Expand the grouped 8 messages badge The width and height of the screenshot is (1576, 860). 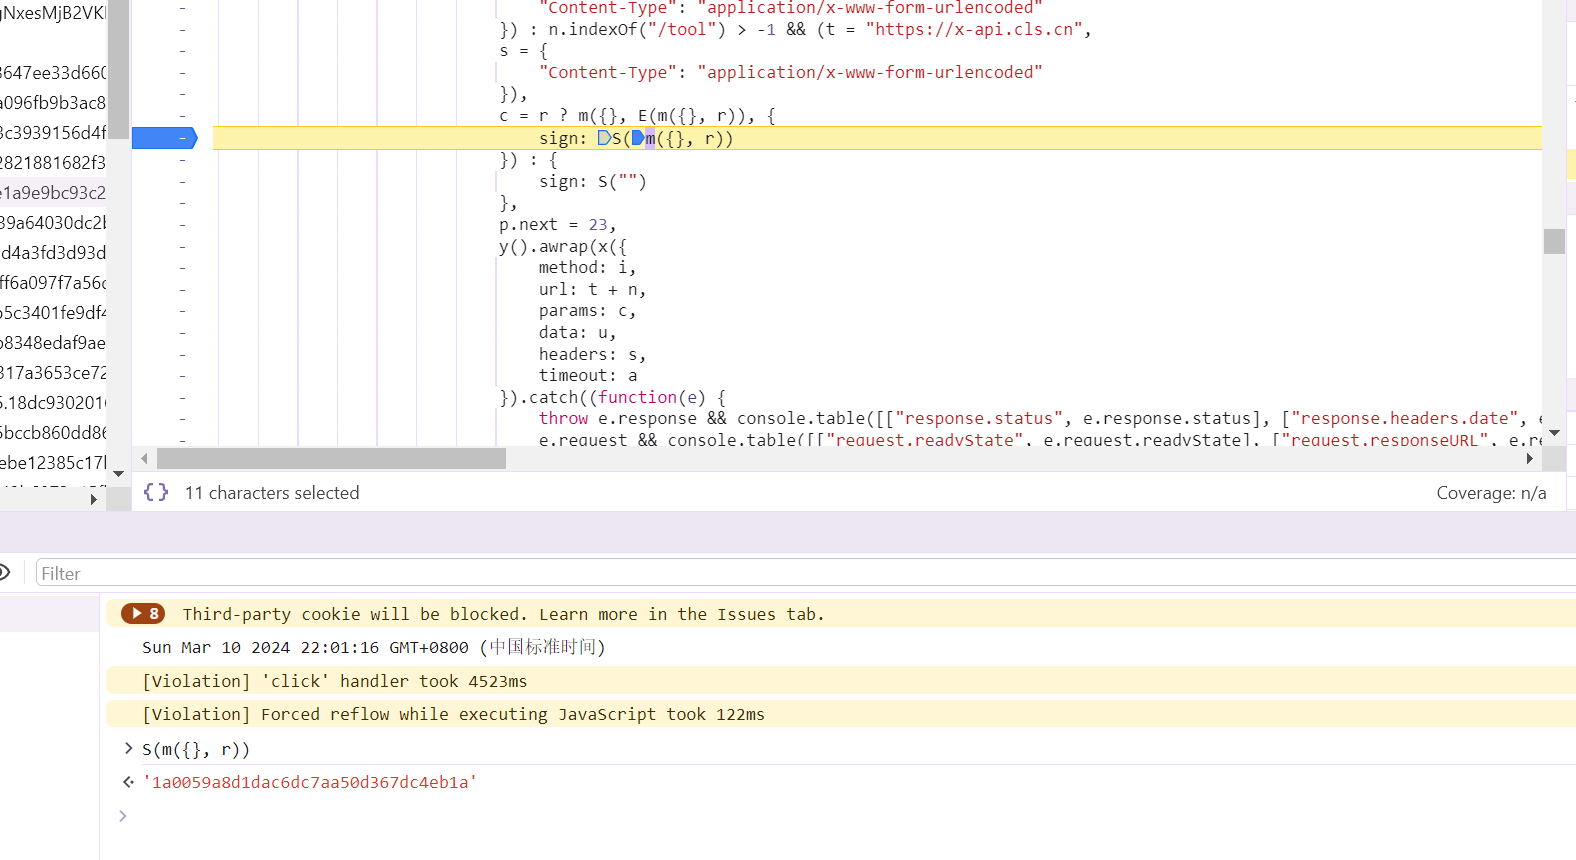click(143, 613)
